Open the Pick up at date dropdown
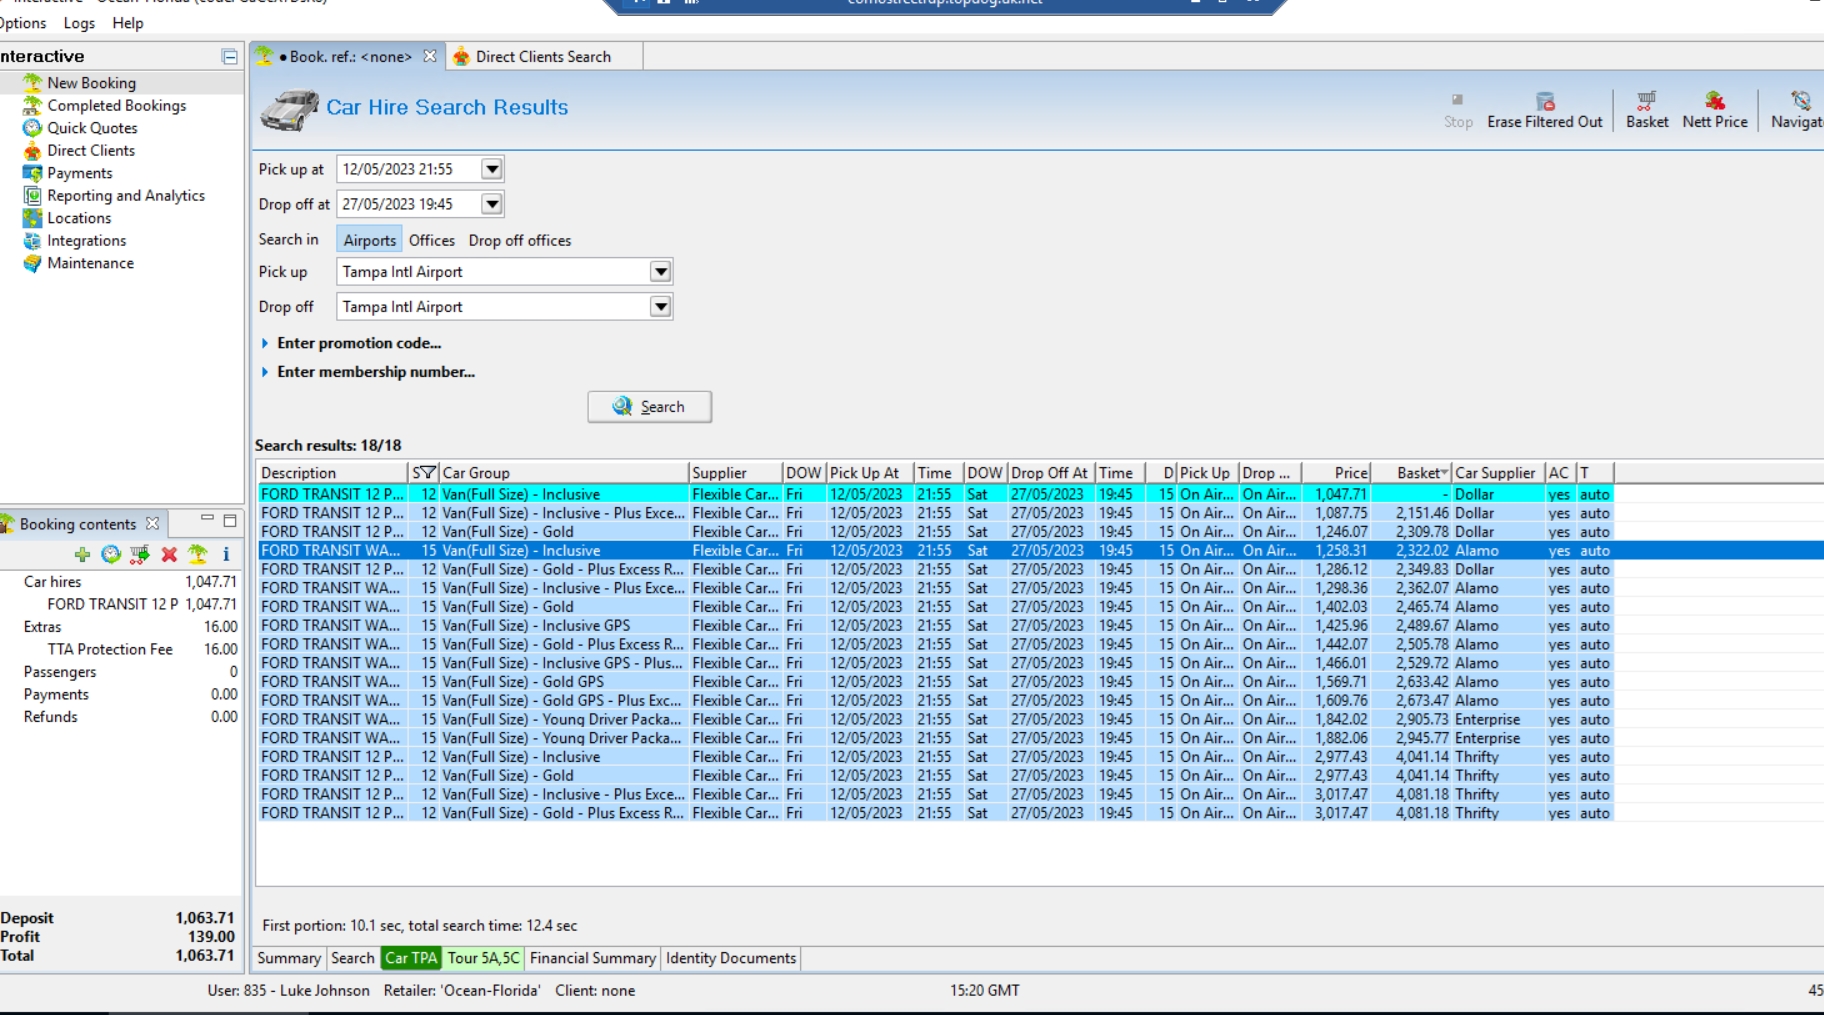The width and height of the screenshot is (1824, 1015). (x=492, y=169)
